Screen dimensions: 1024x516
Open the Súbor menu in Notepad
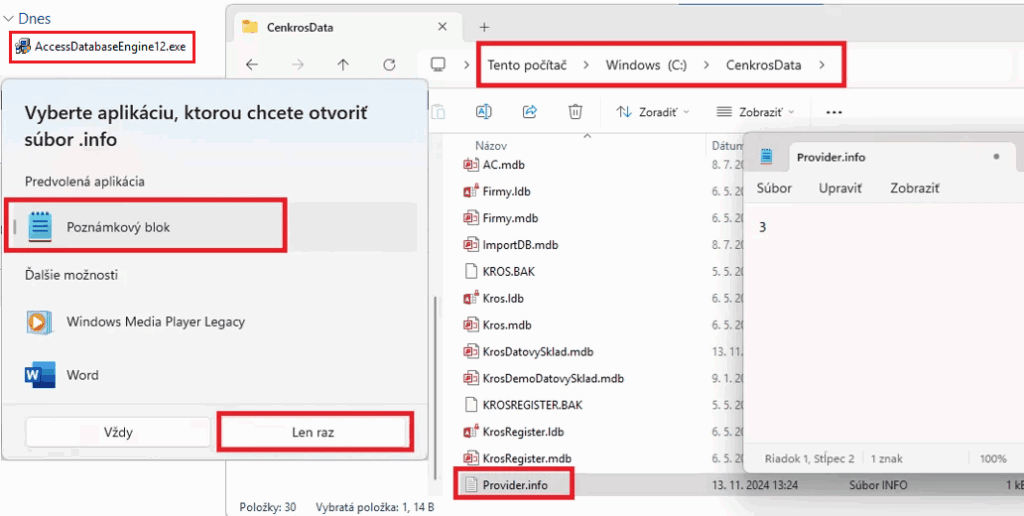774,188
